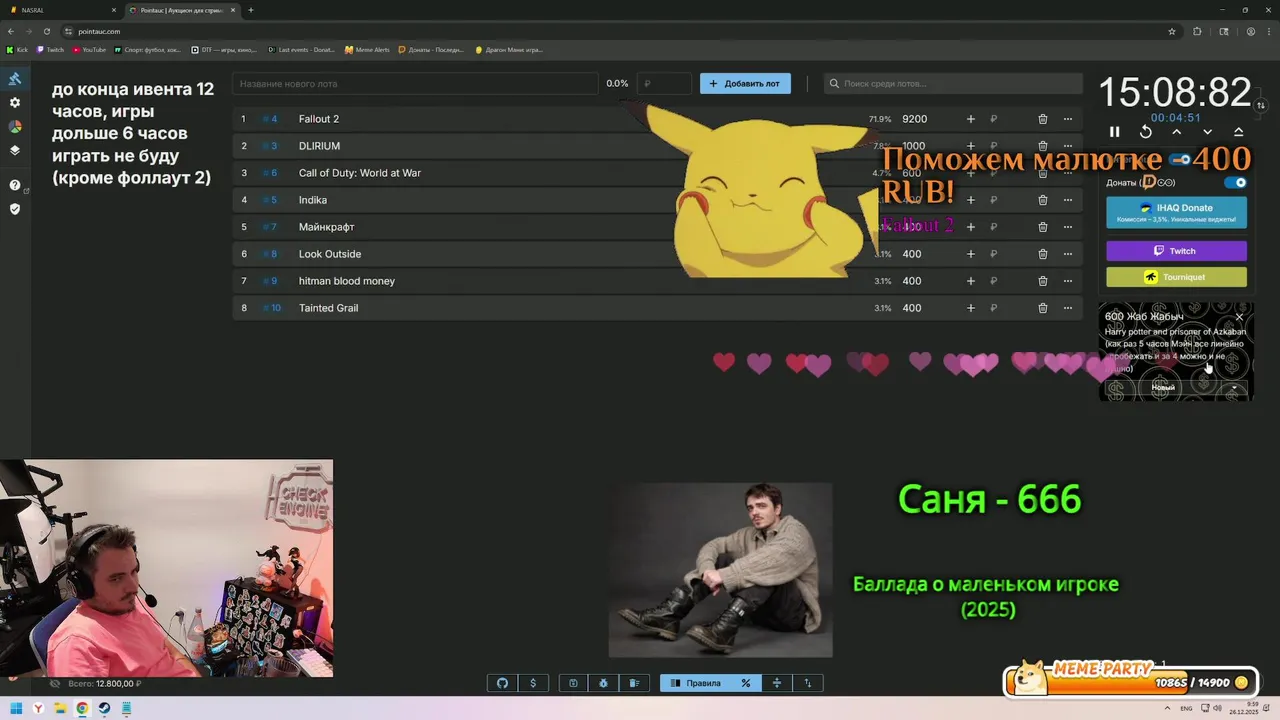Focus the search among lots field
This screenshot has height=720, width=1280.
tap(953, 84)
